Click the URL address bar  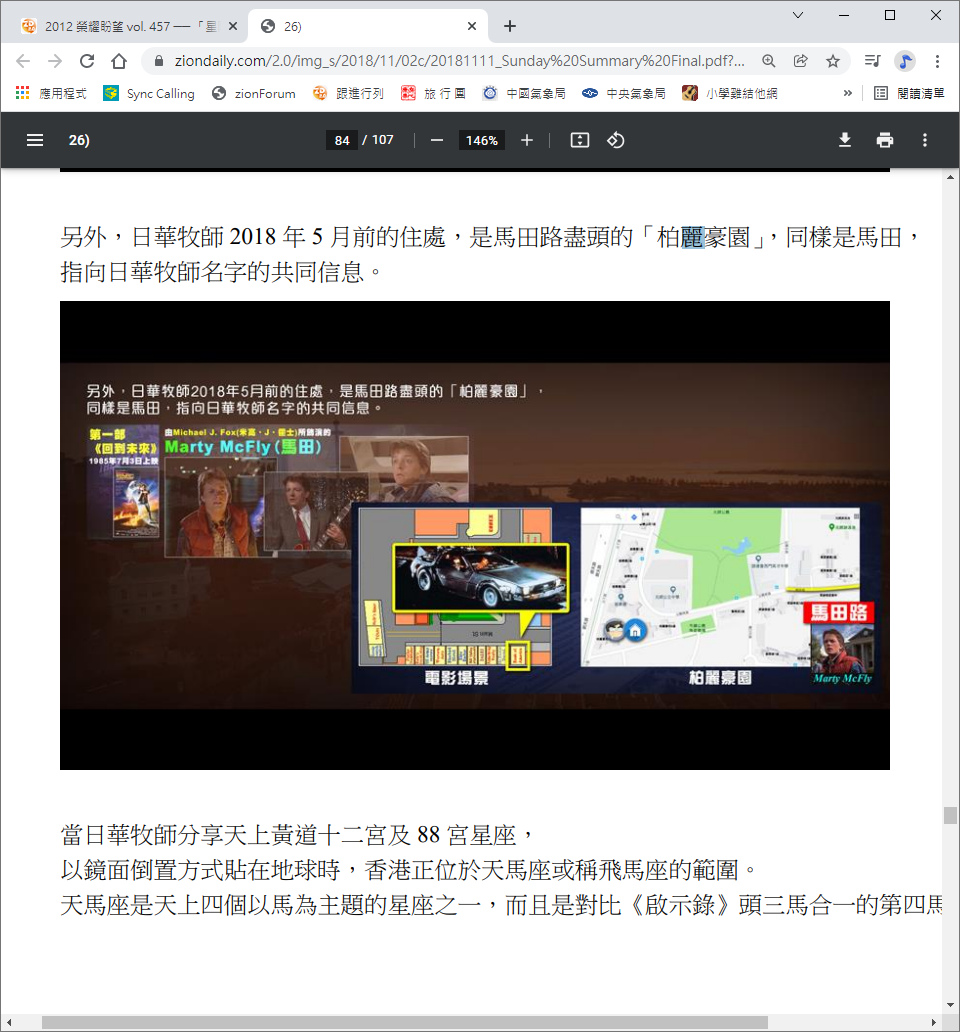tap(459, 61)
